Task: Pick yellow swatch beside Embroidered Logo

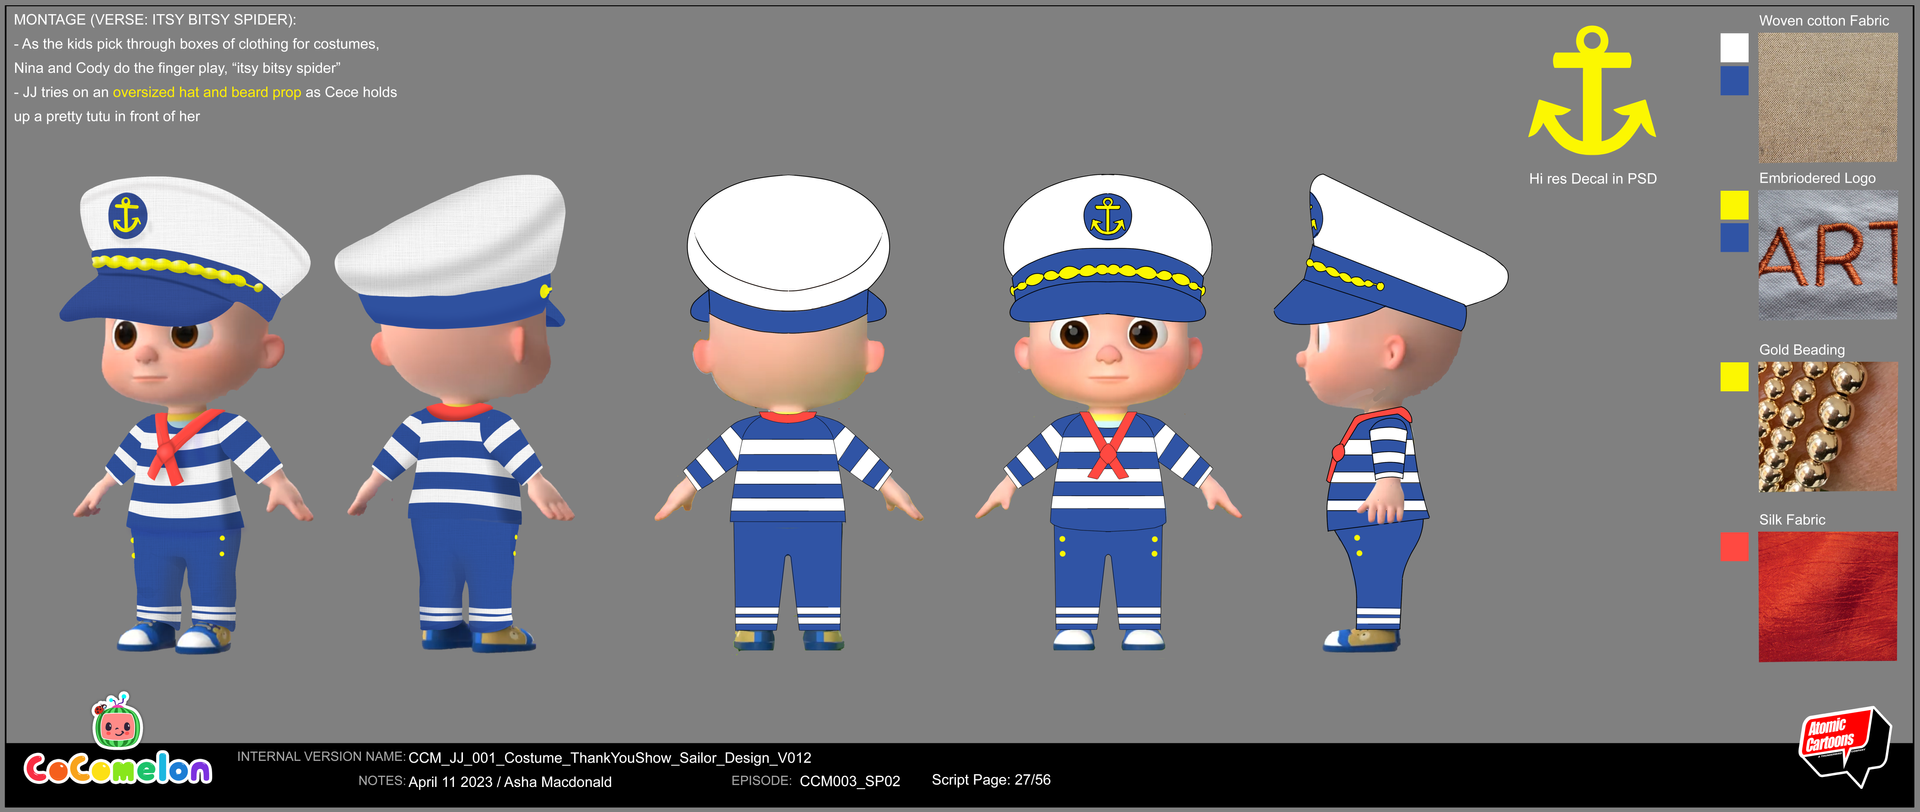Action: tap(1734, 205)
